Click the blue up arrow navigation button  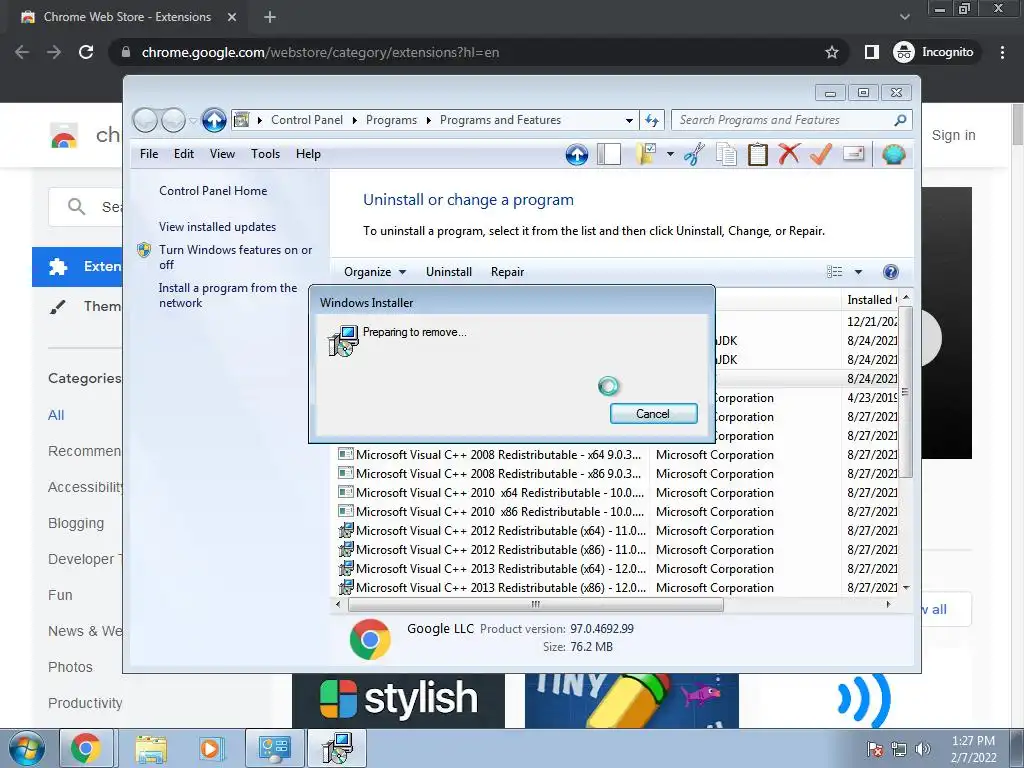(x=214, y=120)
